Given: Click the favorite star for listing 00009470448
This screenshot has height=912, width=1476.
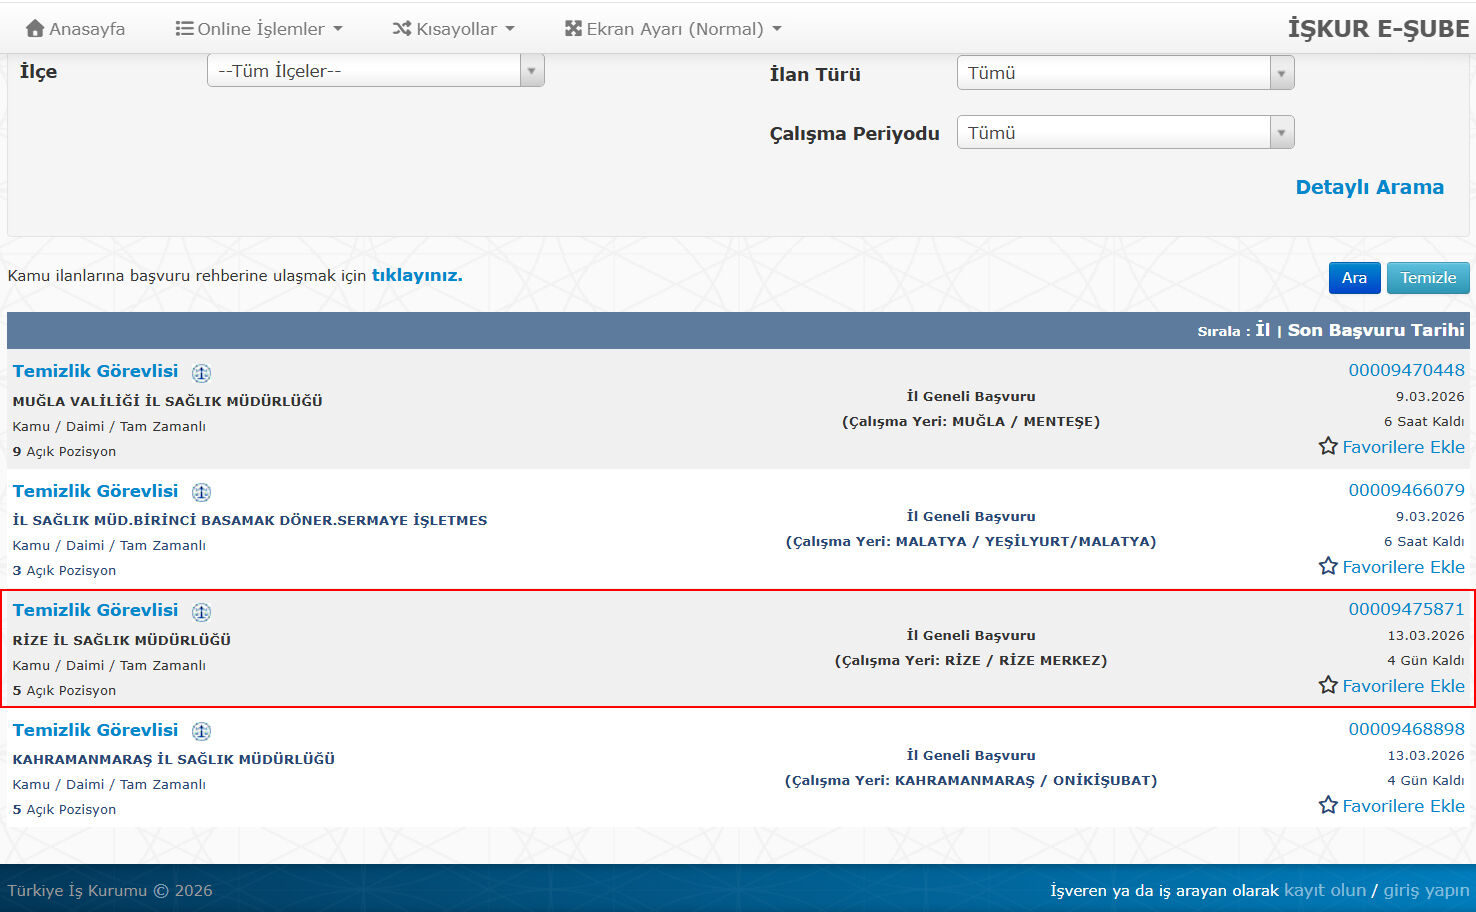Looking at the screenshot, I should [x=1328, y=446].
